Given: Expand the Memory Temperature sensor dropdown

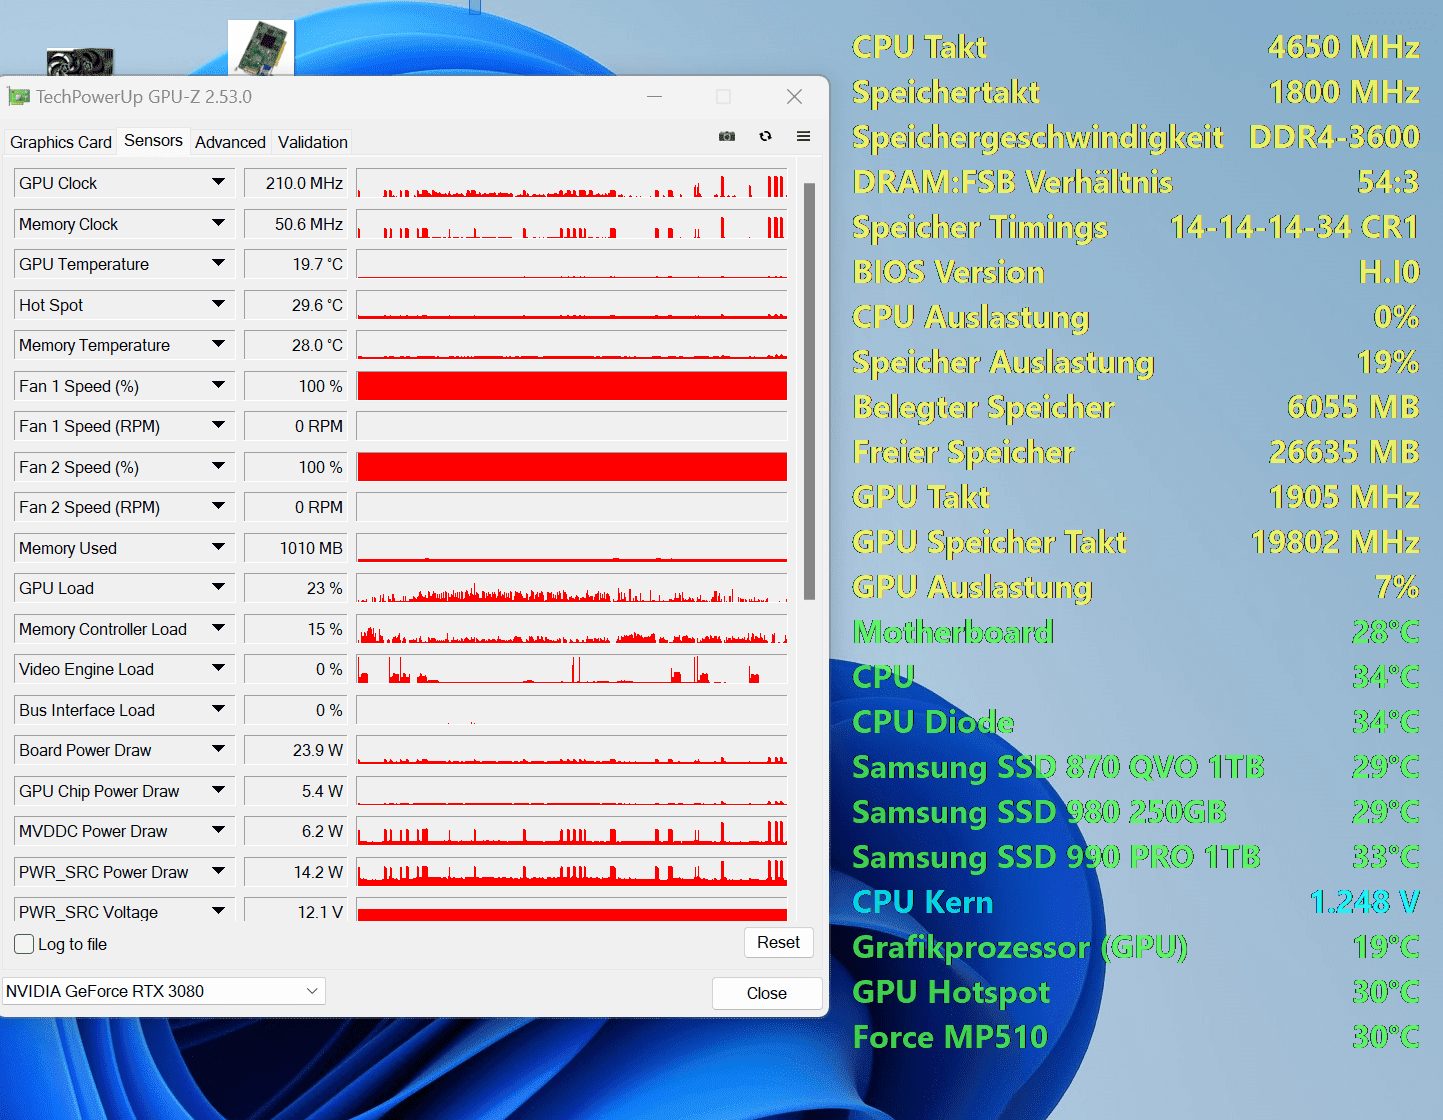Looking at the screenshot, I should click(218, 344).
